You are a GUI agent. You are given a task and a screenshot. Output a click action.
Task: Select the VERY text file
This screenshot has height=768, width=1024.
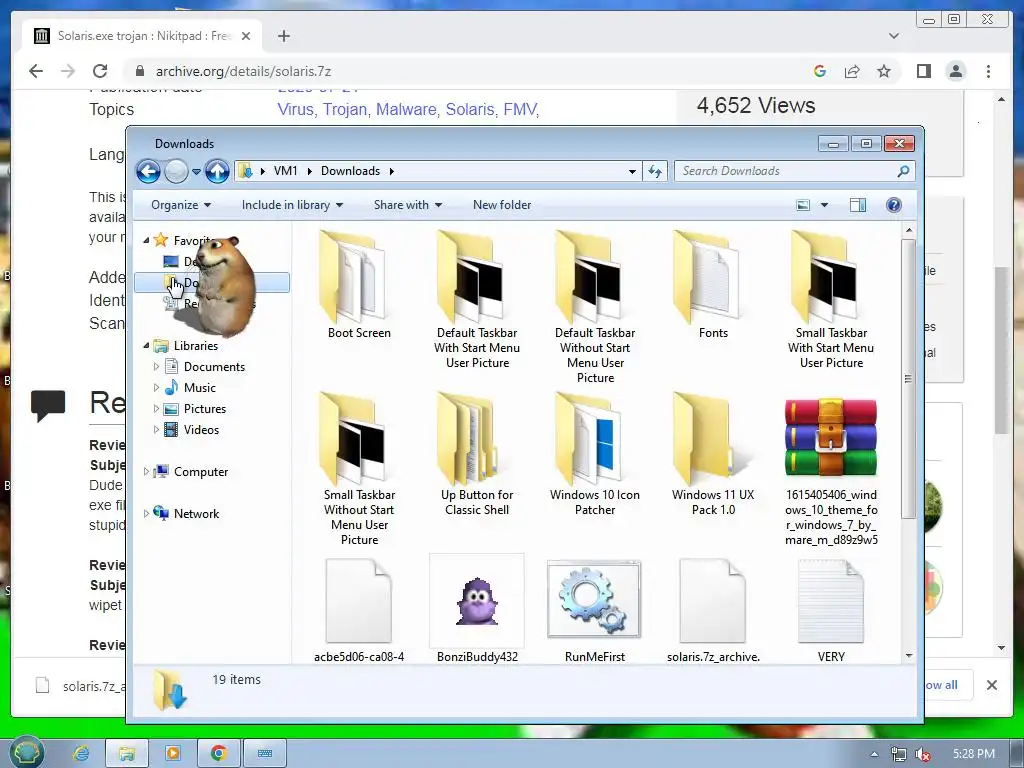pos(831,611)
